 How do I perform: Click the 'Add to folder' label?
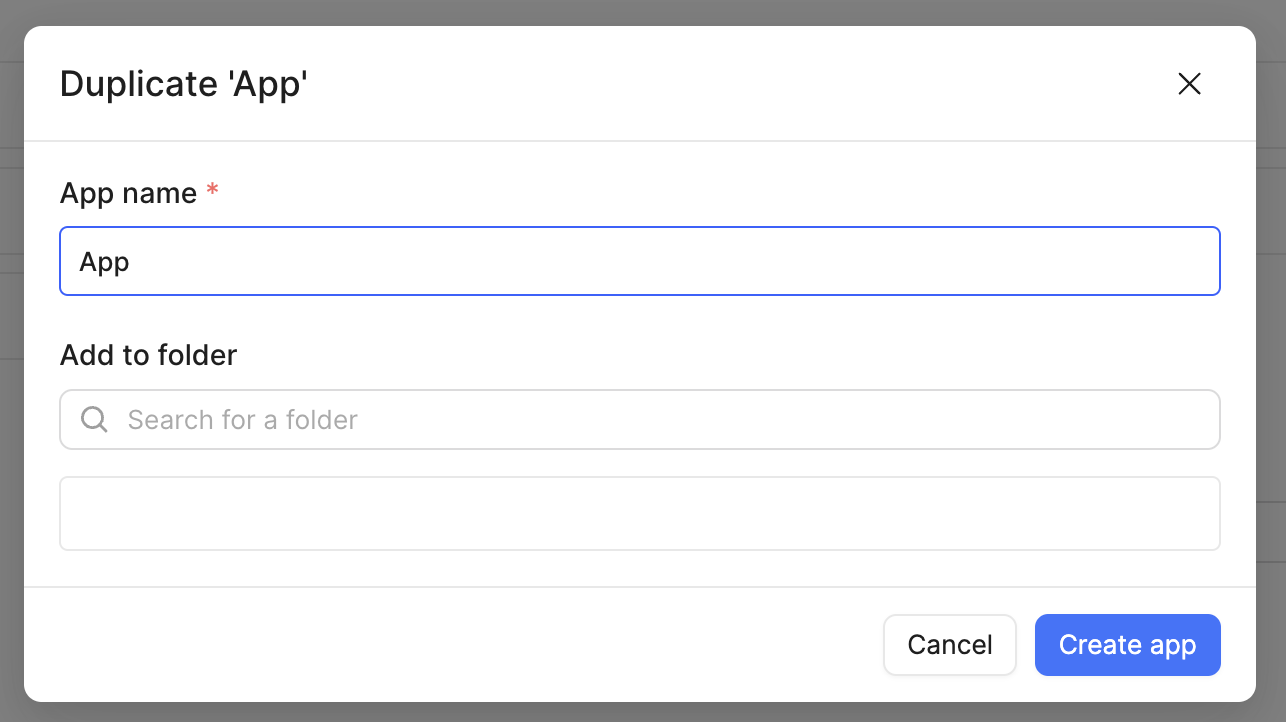(148, 355)
